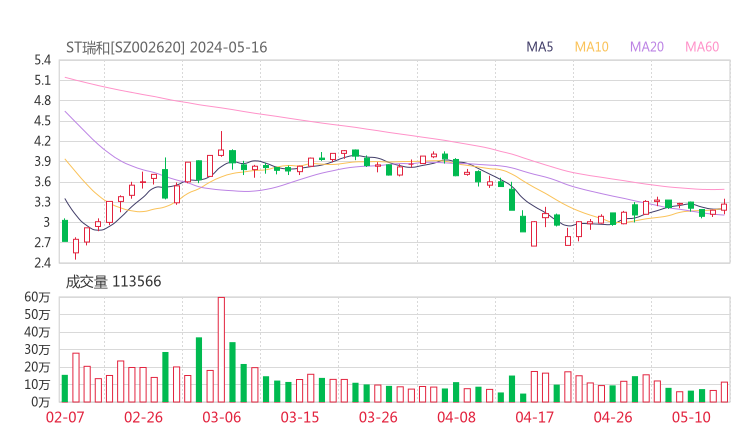Click the 04-26 date marker

613,417
